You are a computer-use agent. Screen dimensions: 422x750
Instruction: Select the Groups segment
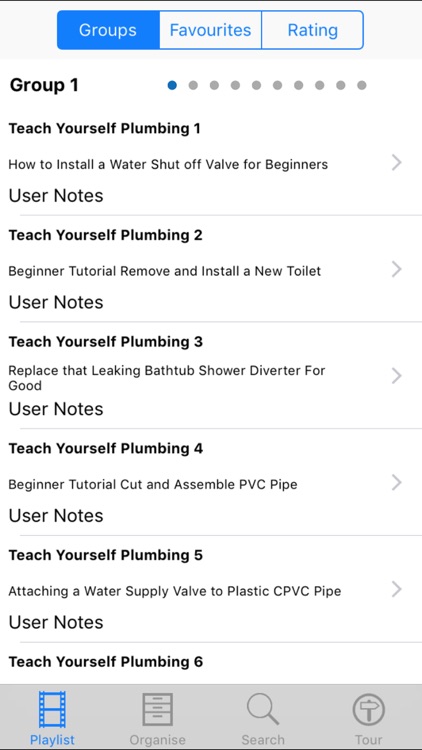pos(108,30)
